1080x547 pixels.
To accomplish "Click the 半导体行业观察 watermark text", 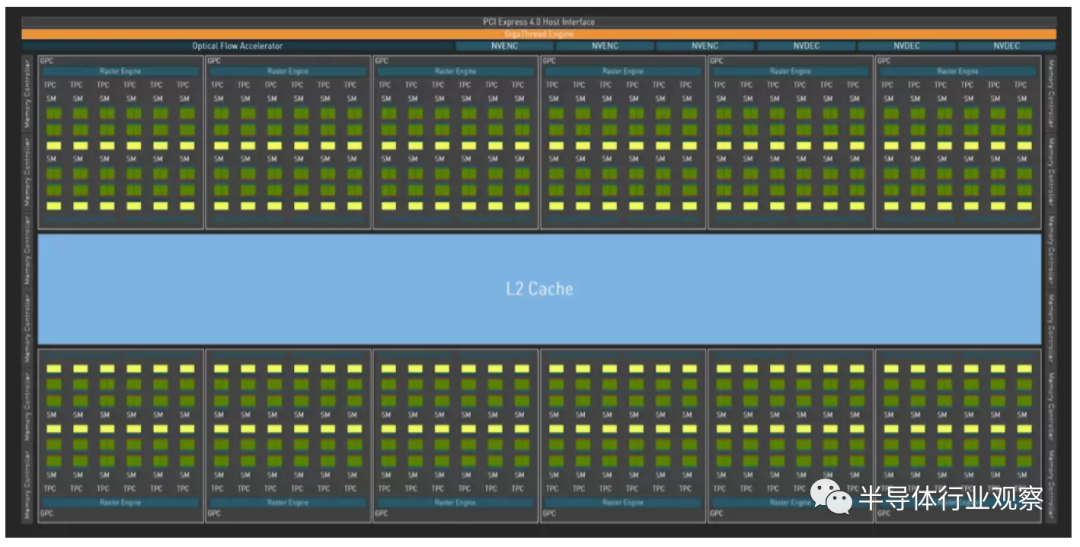I will pos(951,499).
